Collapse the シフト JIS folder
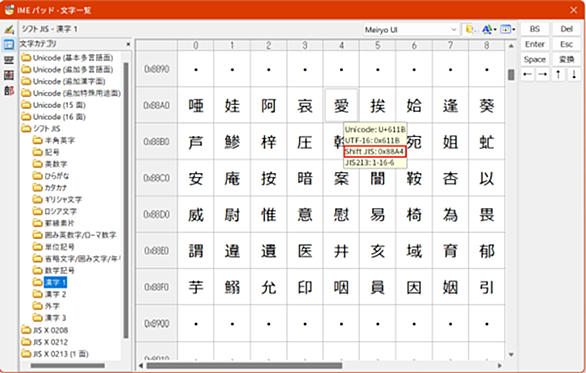The height and width of the screenshot is (373, 586). click(41, 129)
